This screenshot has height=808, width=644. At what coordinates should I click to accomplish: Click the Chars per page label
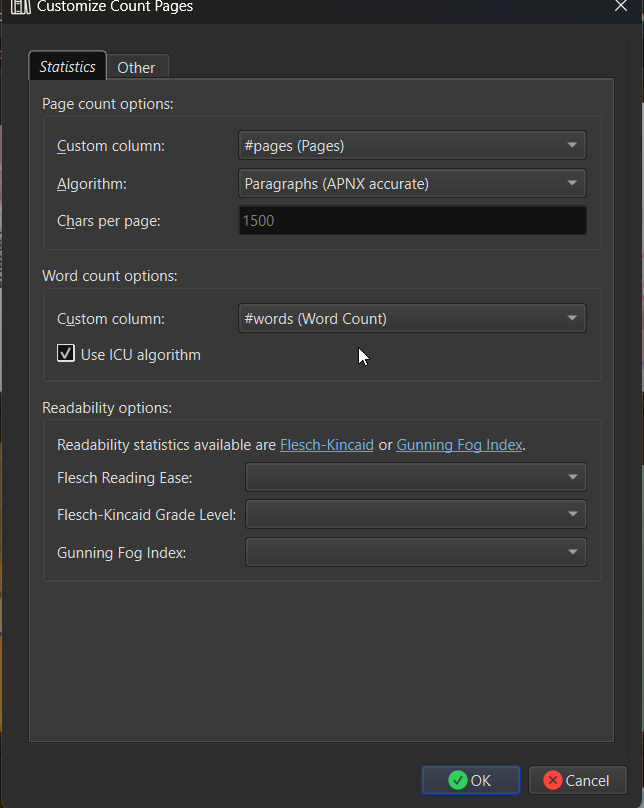tap(108, 221)
